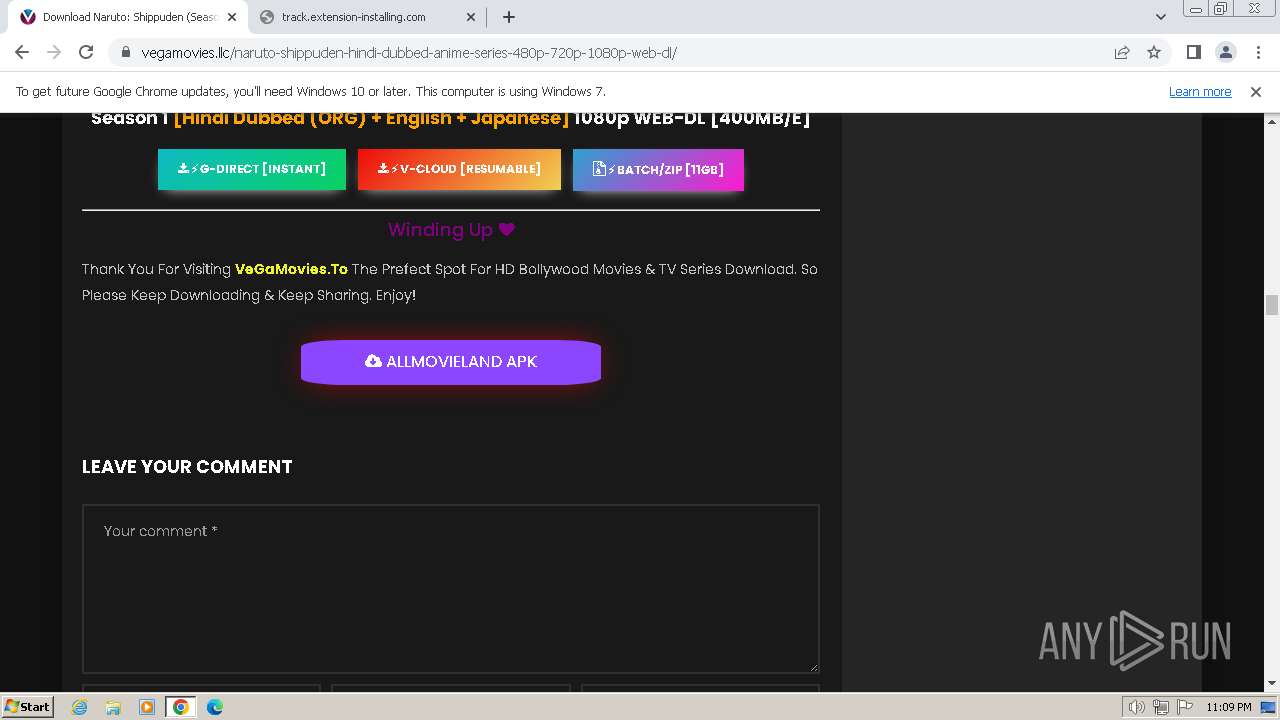Open Windows Explorer from the taskbar
Image resolution: width=1280 pixels, height=720 pixels.
[x=113, y=707]
